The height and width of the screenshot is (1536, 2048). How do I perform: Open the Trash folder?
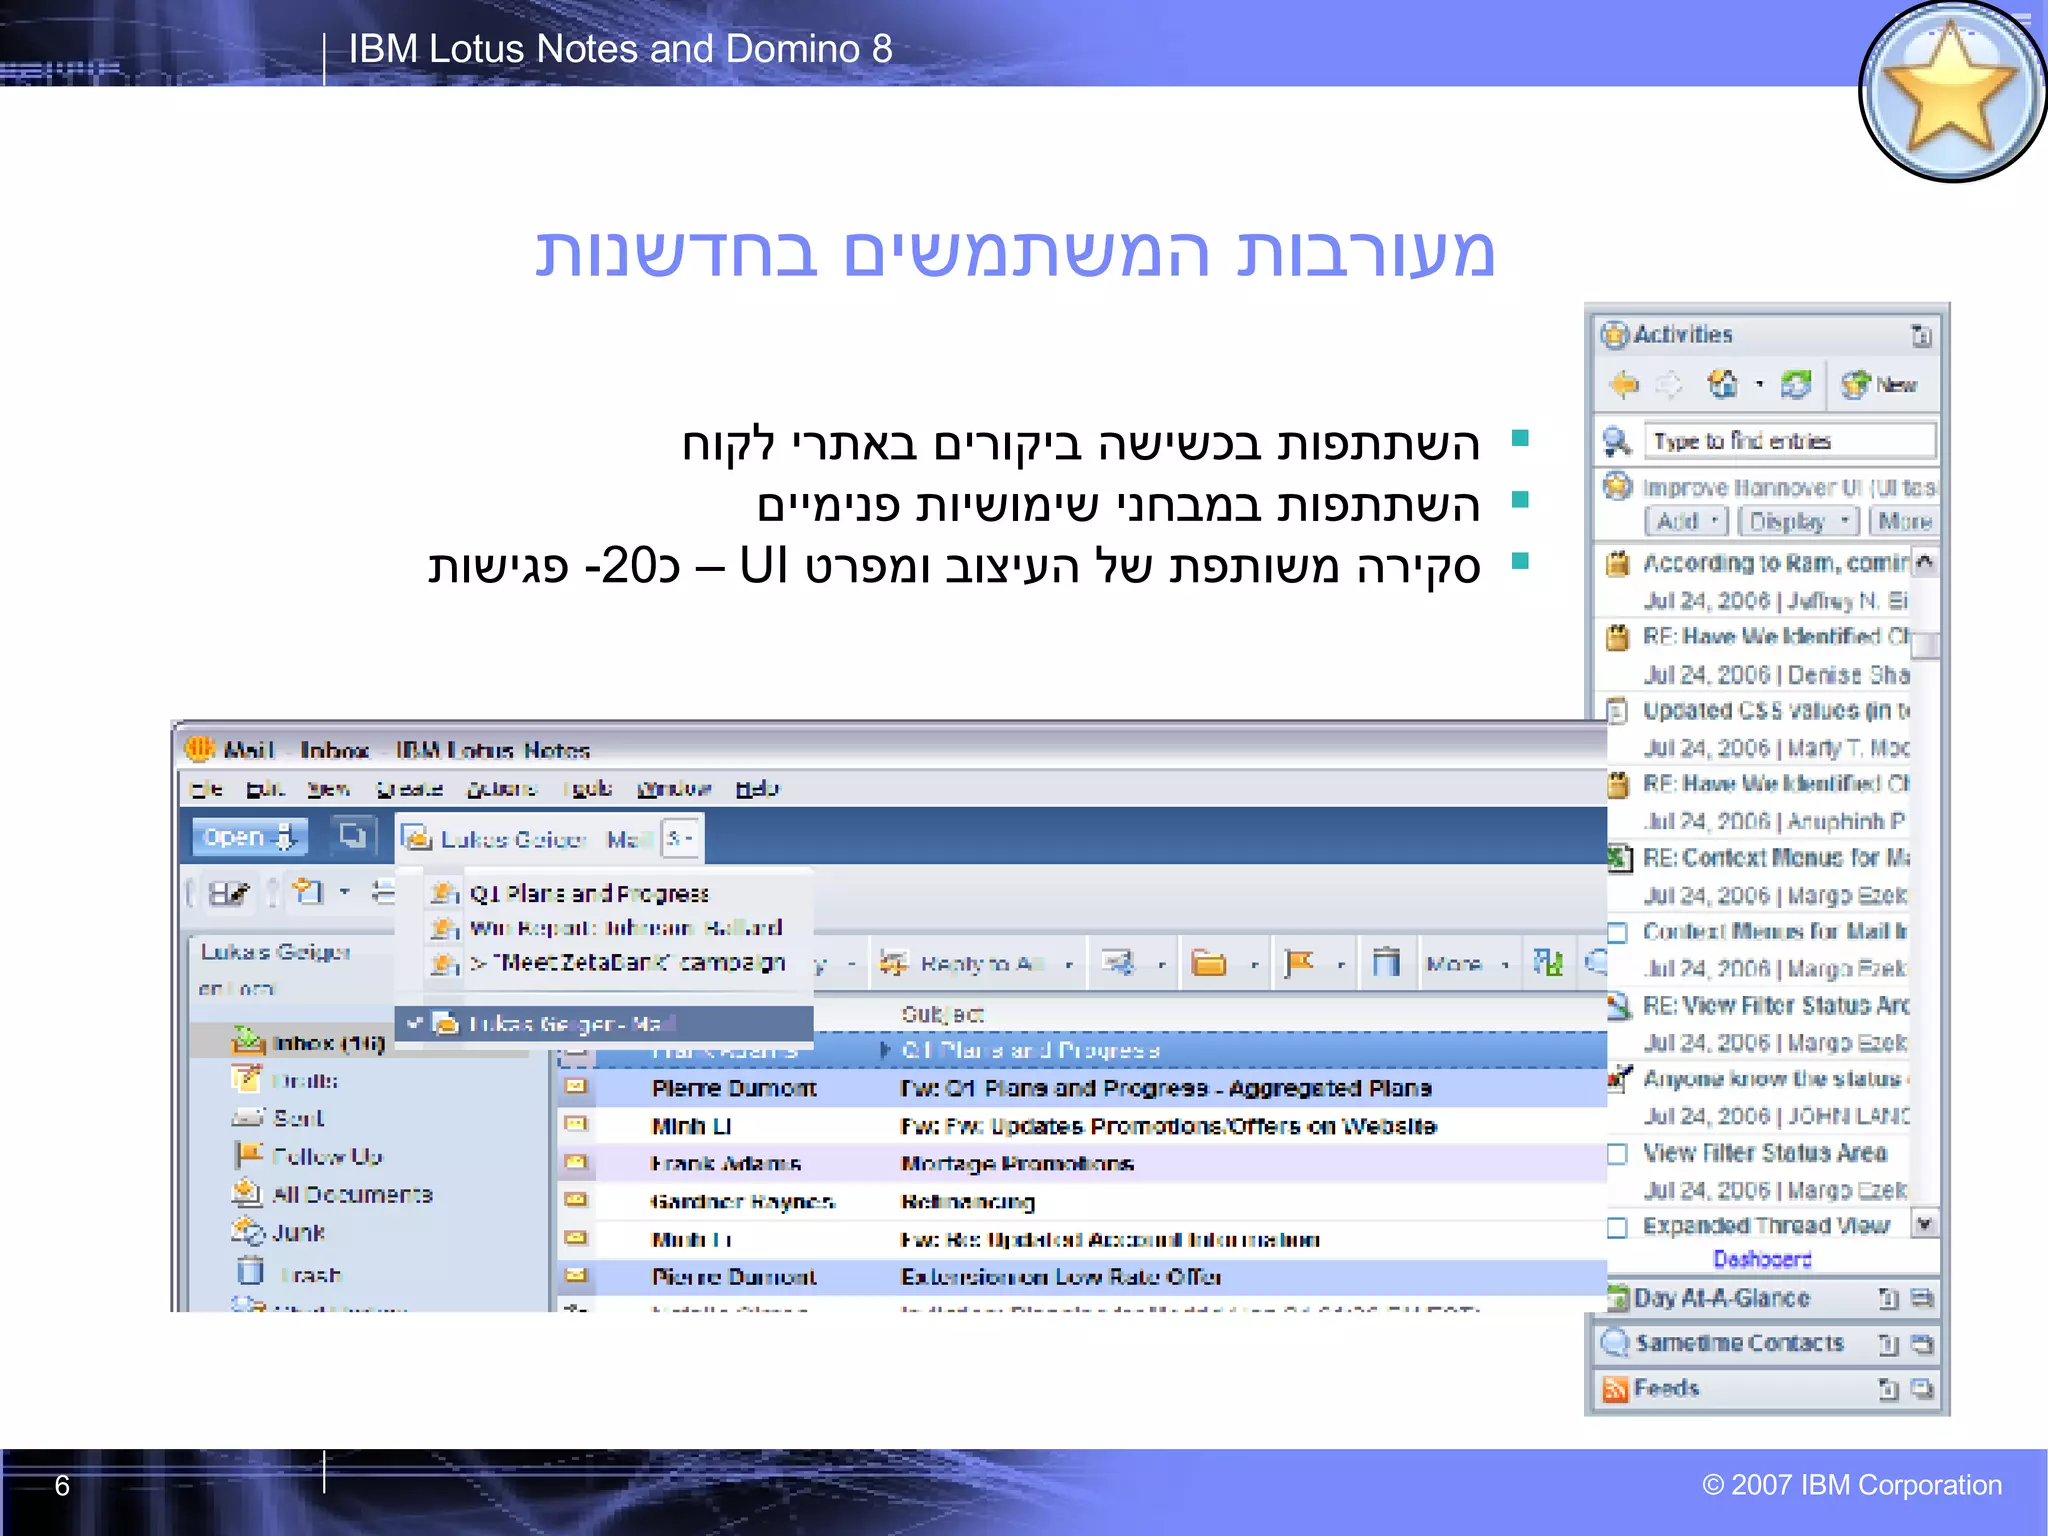[x=311, y=1275]
